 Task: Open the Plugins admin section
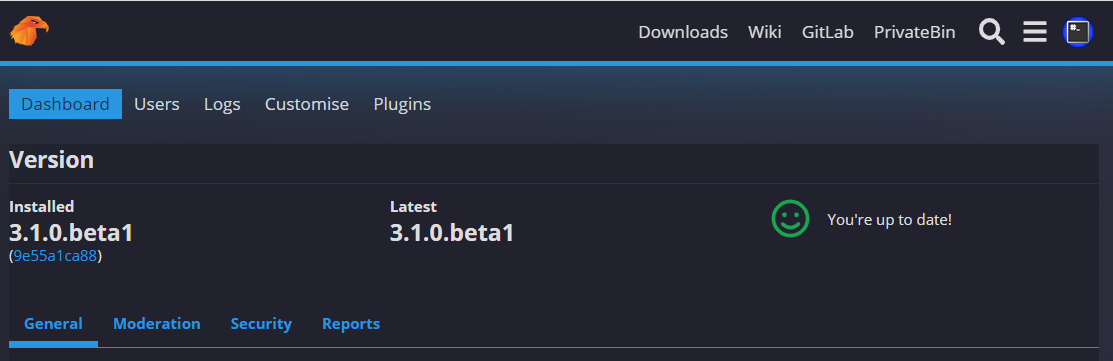[402, 104]
